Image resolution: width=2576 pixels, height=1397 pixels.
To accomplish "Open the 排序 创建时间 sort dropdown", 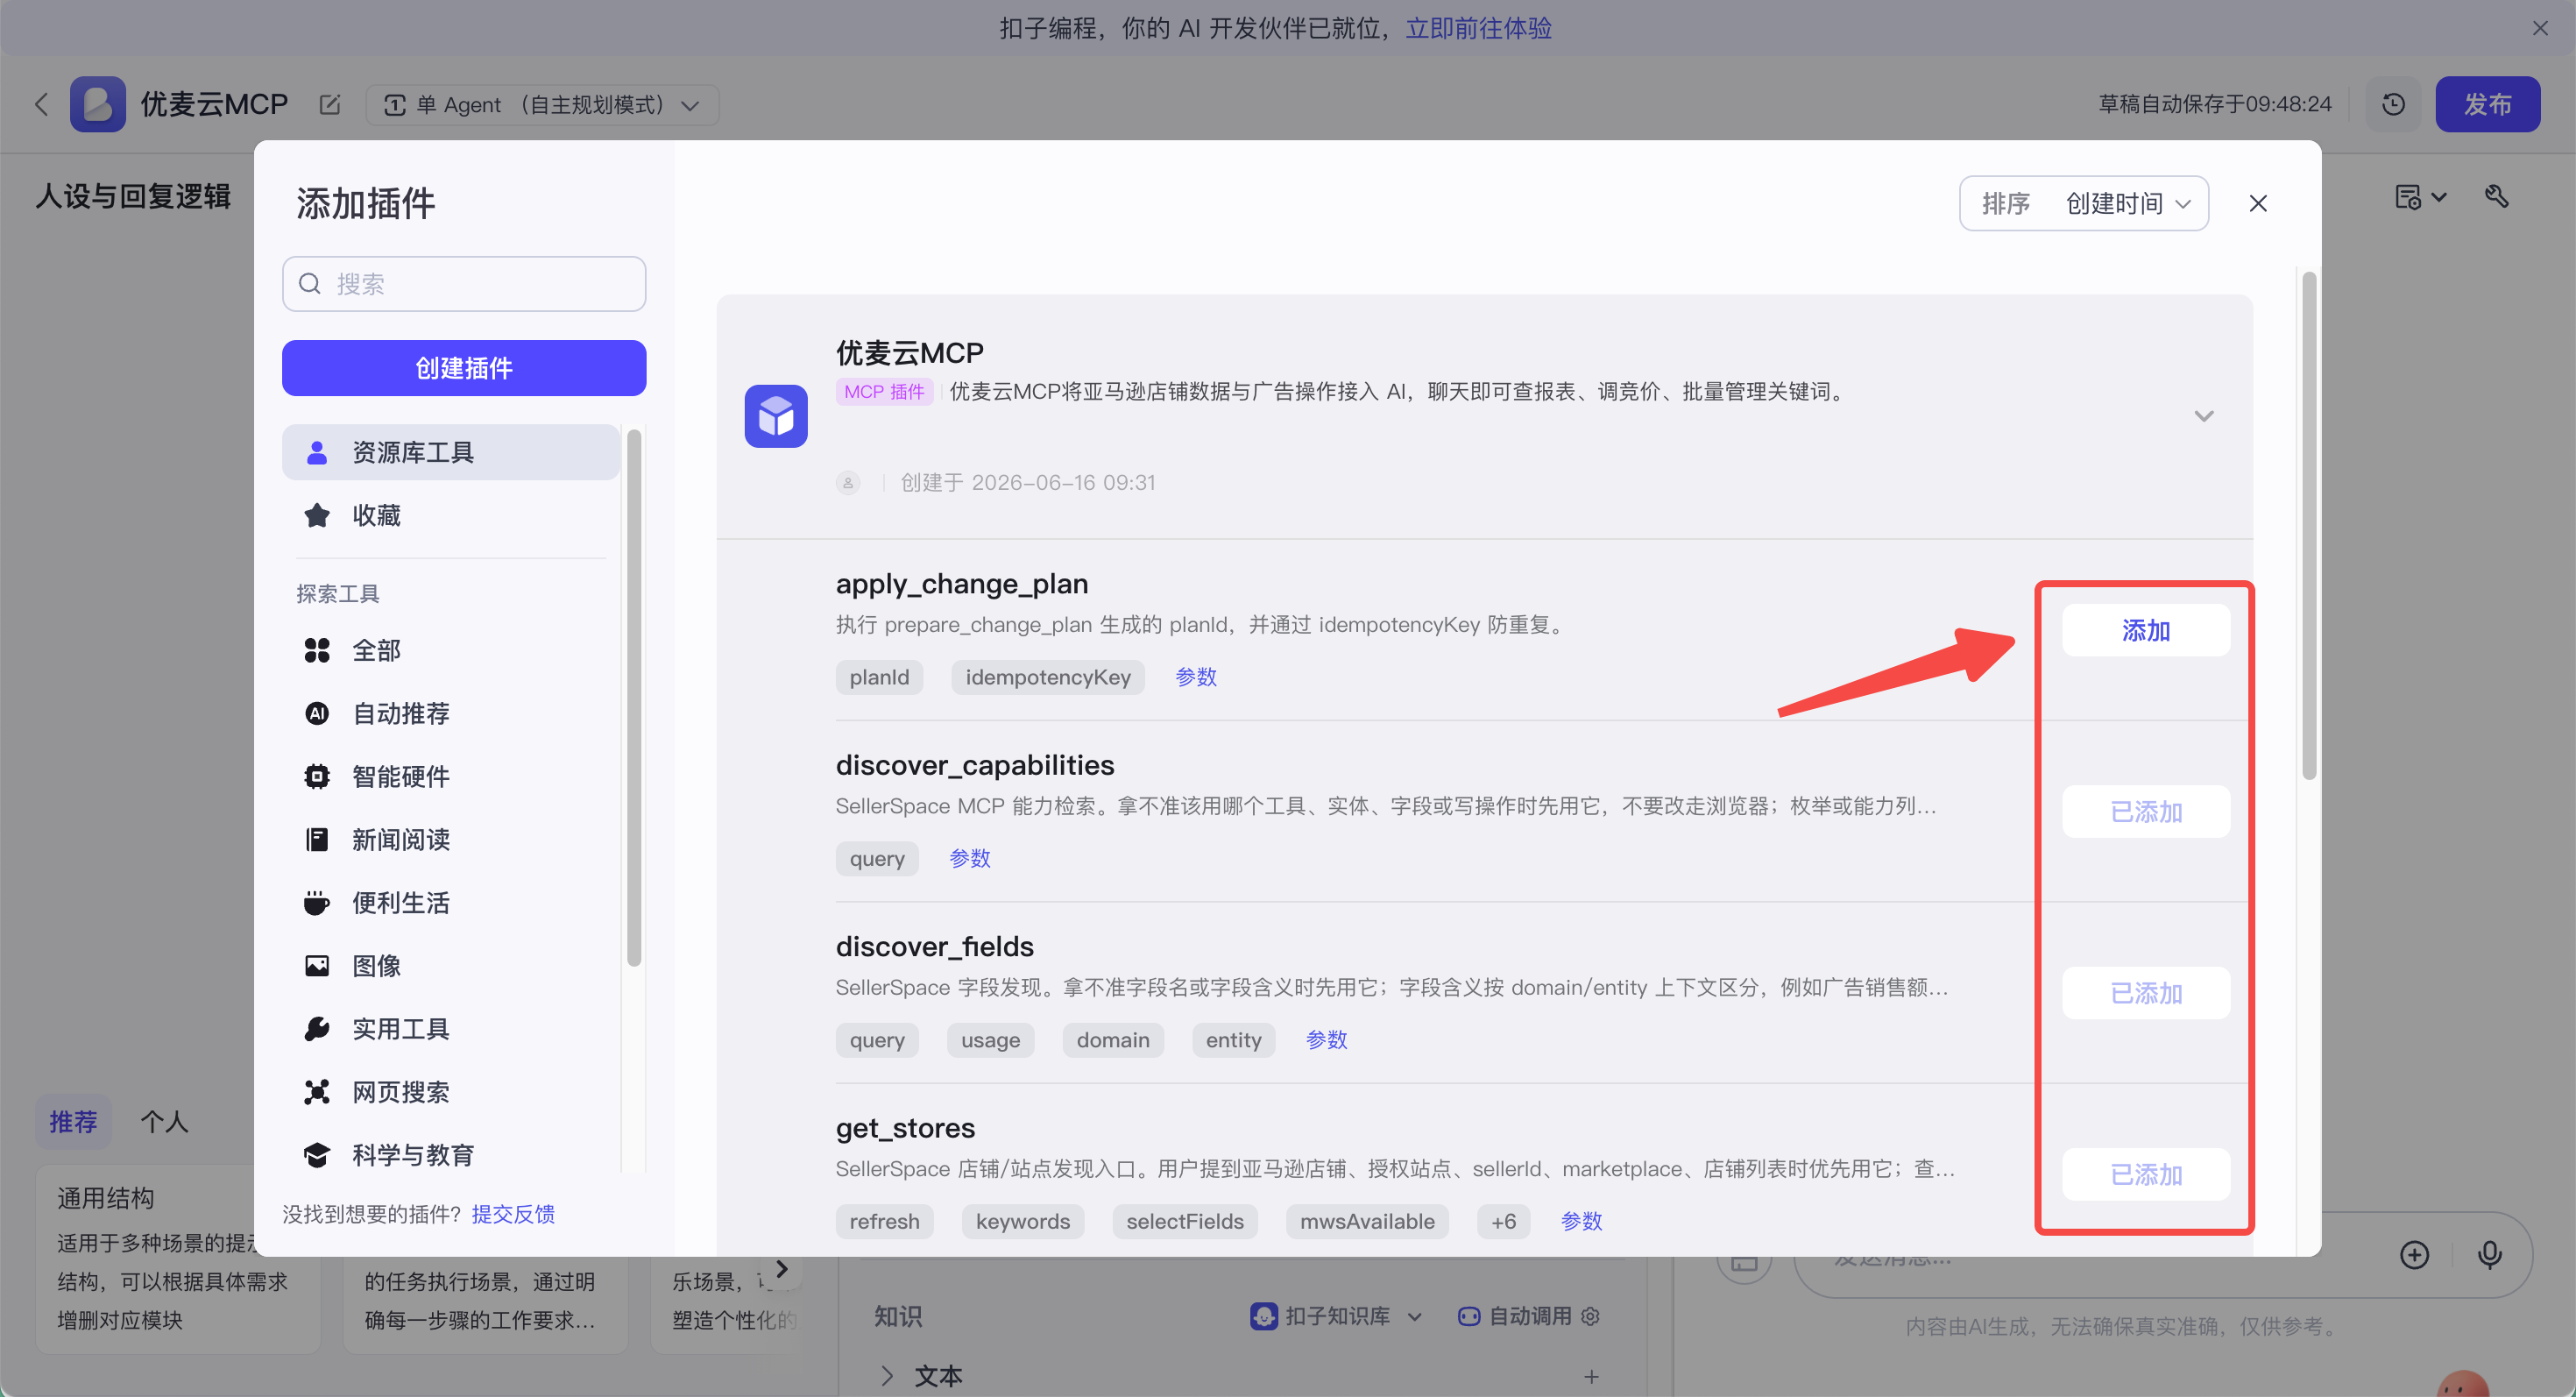I will point(2084,204).
